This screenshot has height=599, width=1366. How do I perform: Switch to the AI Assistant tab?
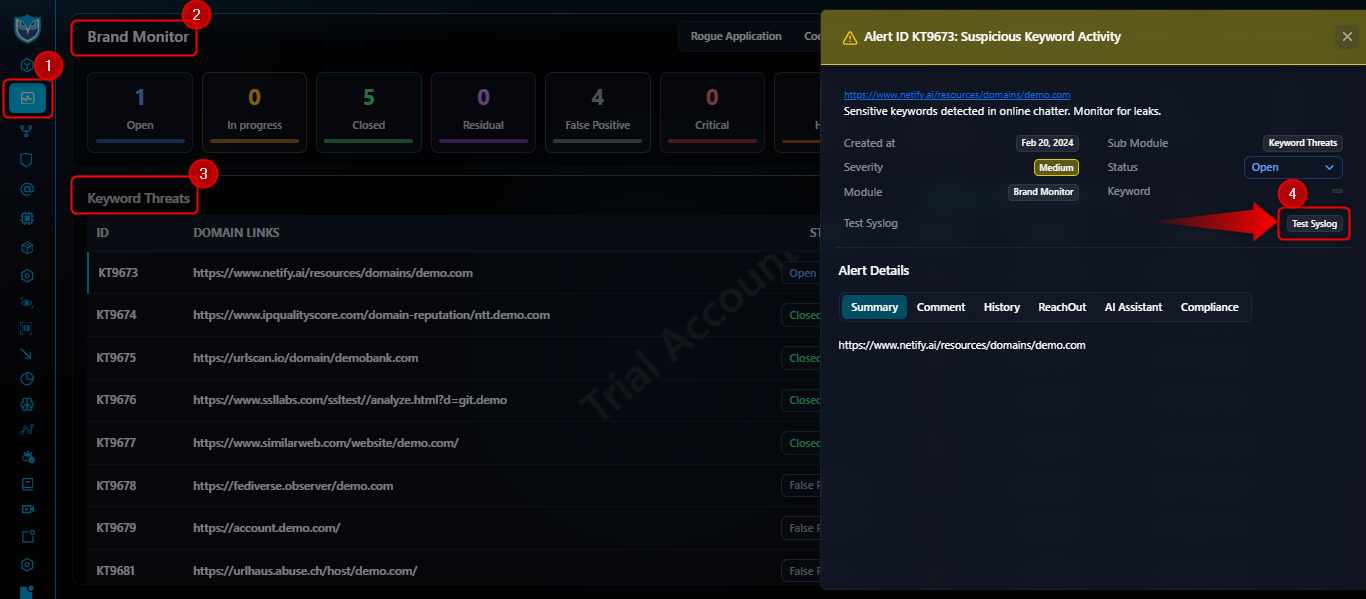click(x=1133, y=307)
